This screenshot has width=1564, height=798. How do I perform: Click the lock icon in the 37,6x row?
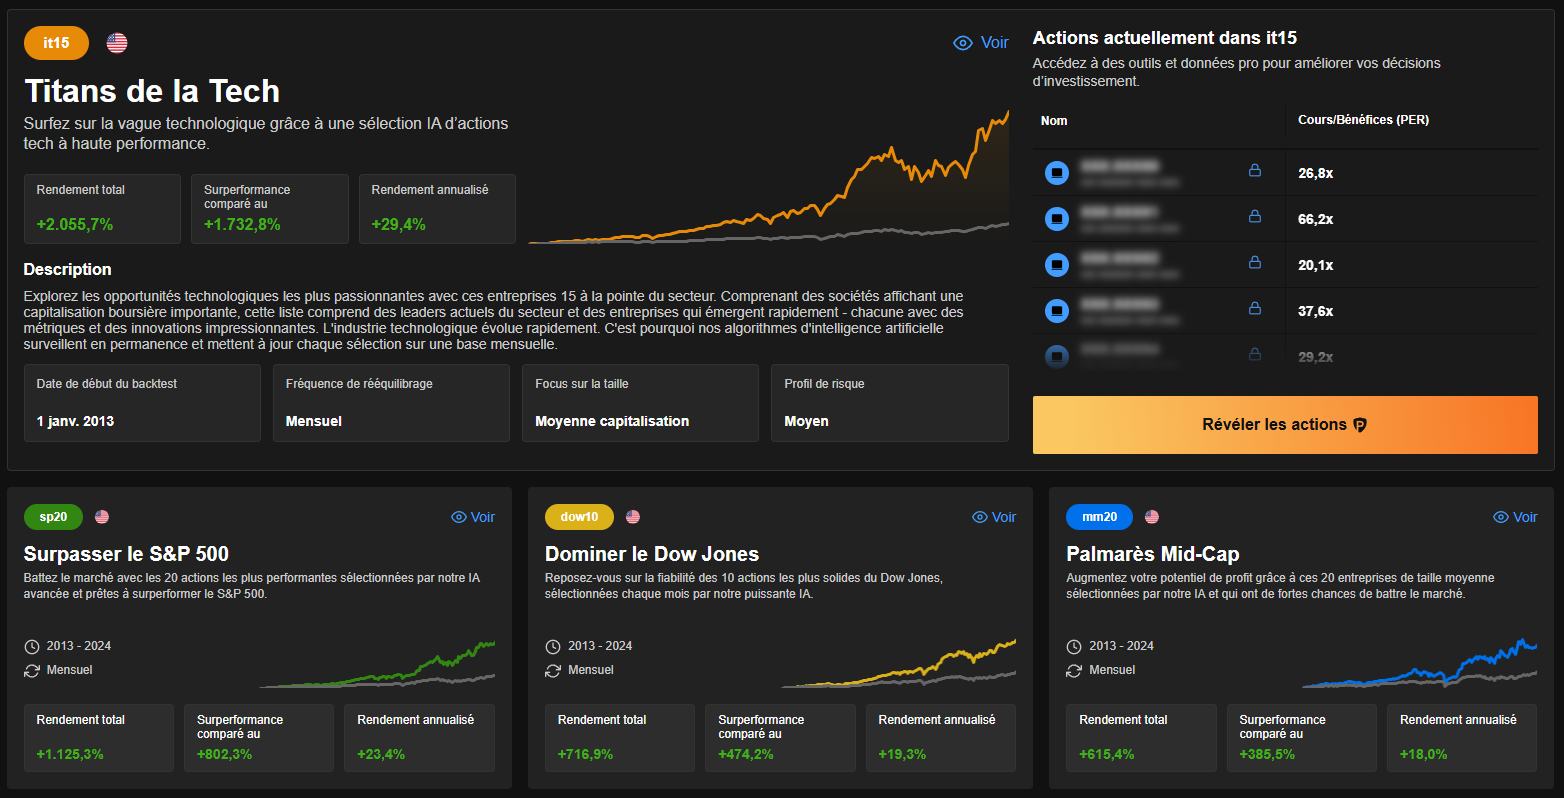tap(1254, 309)
